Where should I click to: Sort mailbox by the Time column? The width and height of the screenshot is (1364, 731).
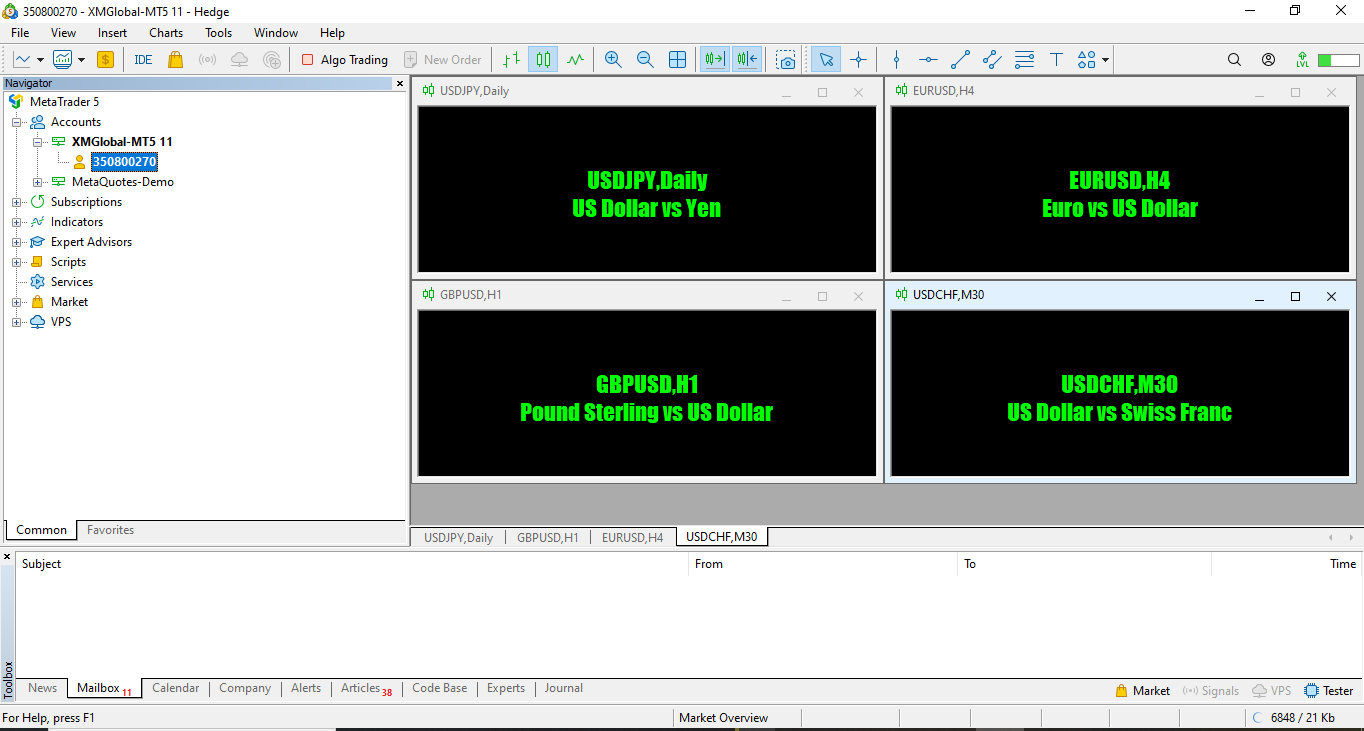1286,564
